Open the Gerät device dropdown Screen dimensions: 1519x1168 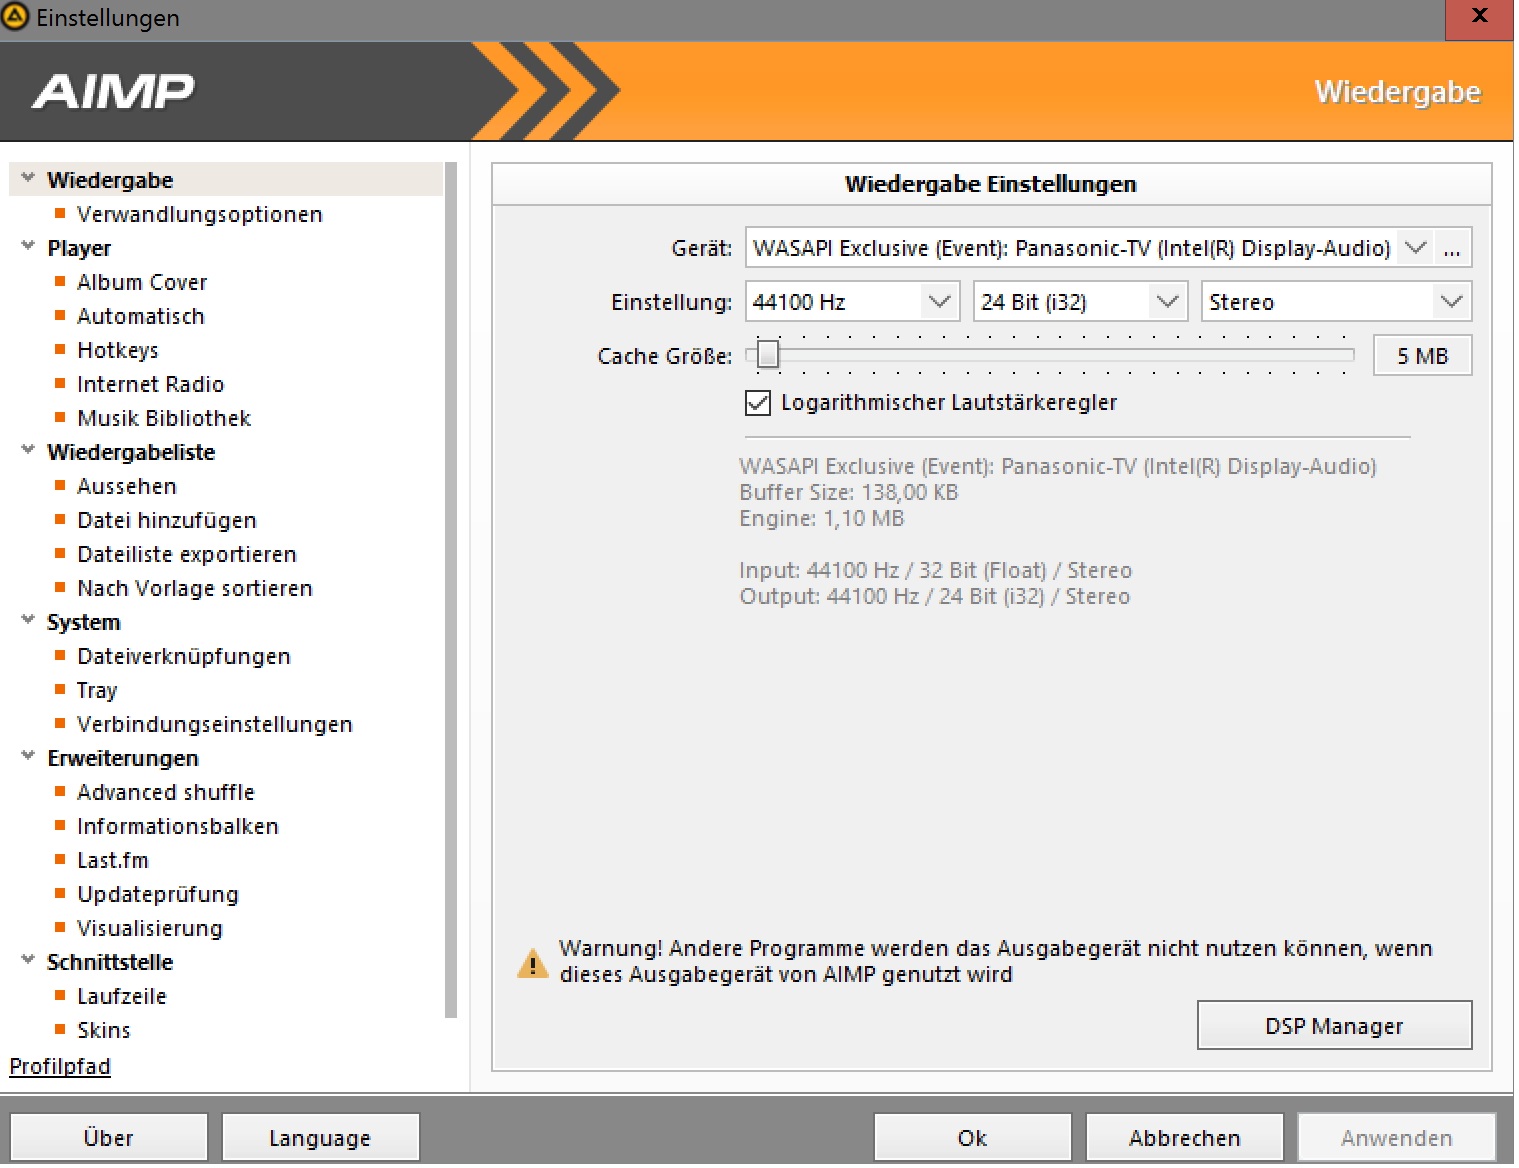[1415, 248]
